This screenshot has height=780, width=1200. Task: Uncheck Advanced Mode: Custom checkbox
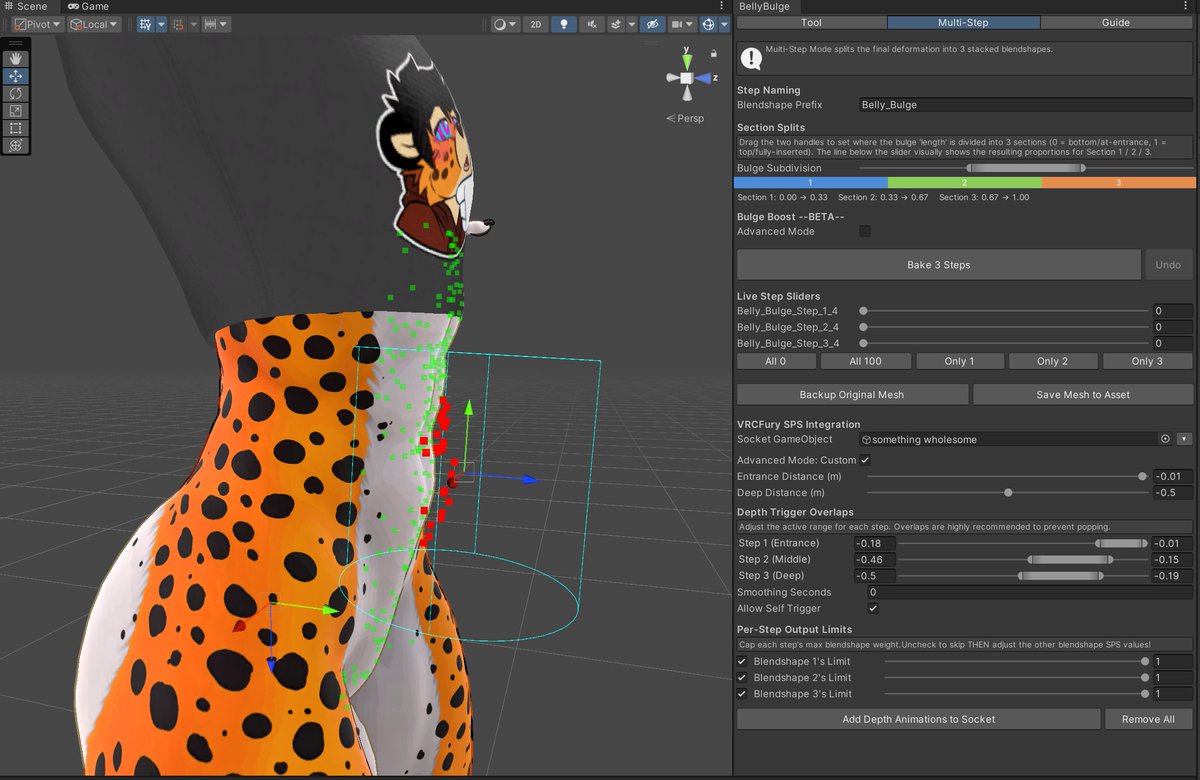pos(865,460)
